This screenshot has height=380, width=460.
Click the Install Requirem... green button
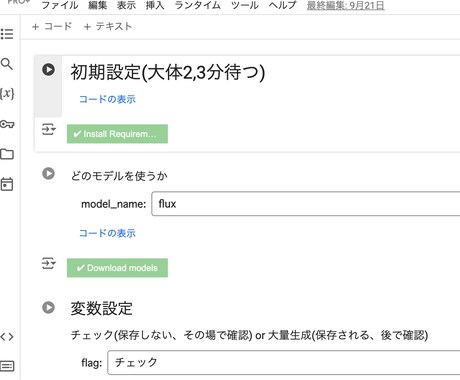click(x=117, y=134)
